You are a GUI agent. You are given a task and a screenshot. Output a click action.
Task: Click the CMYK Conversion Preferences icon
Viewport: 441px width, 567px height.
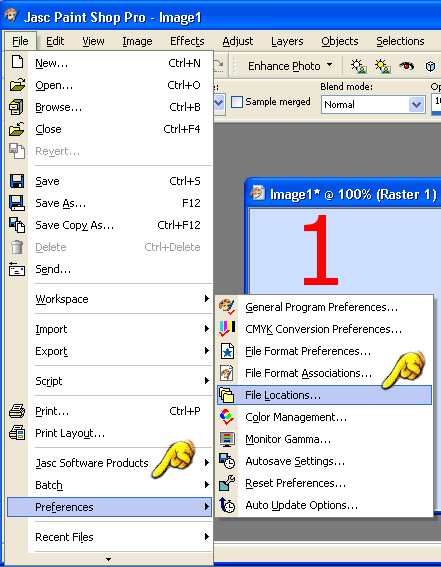[227, 329]
